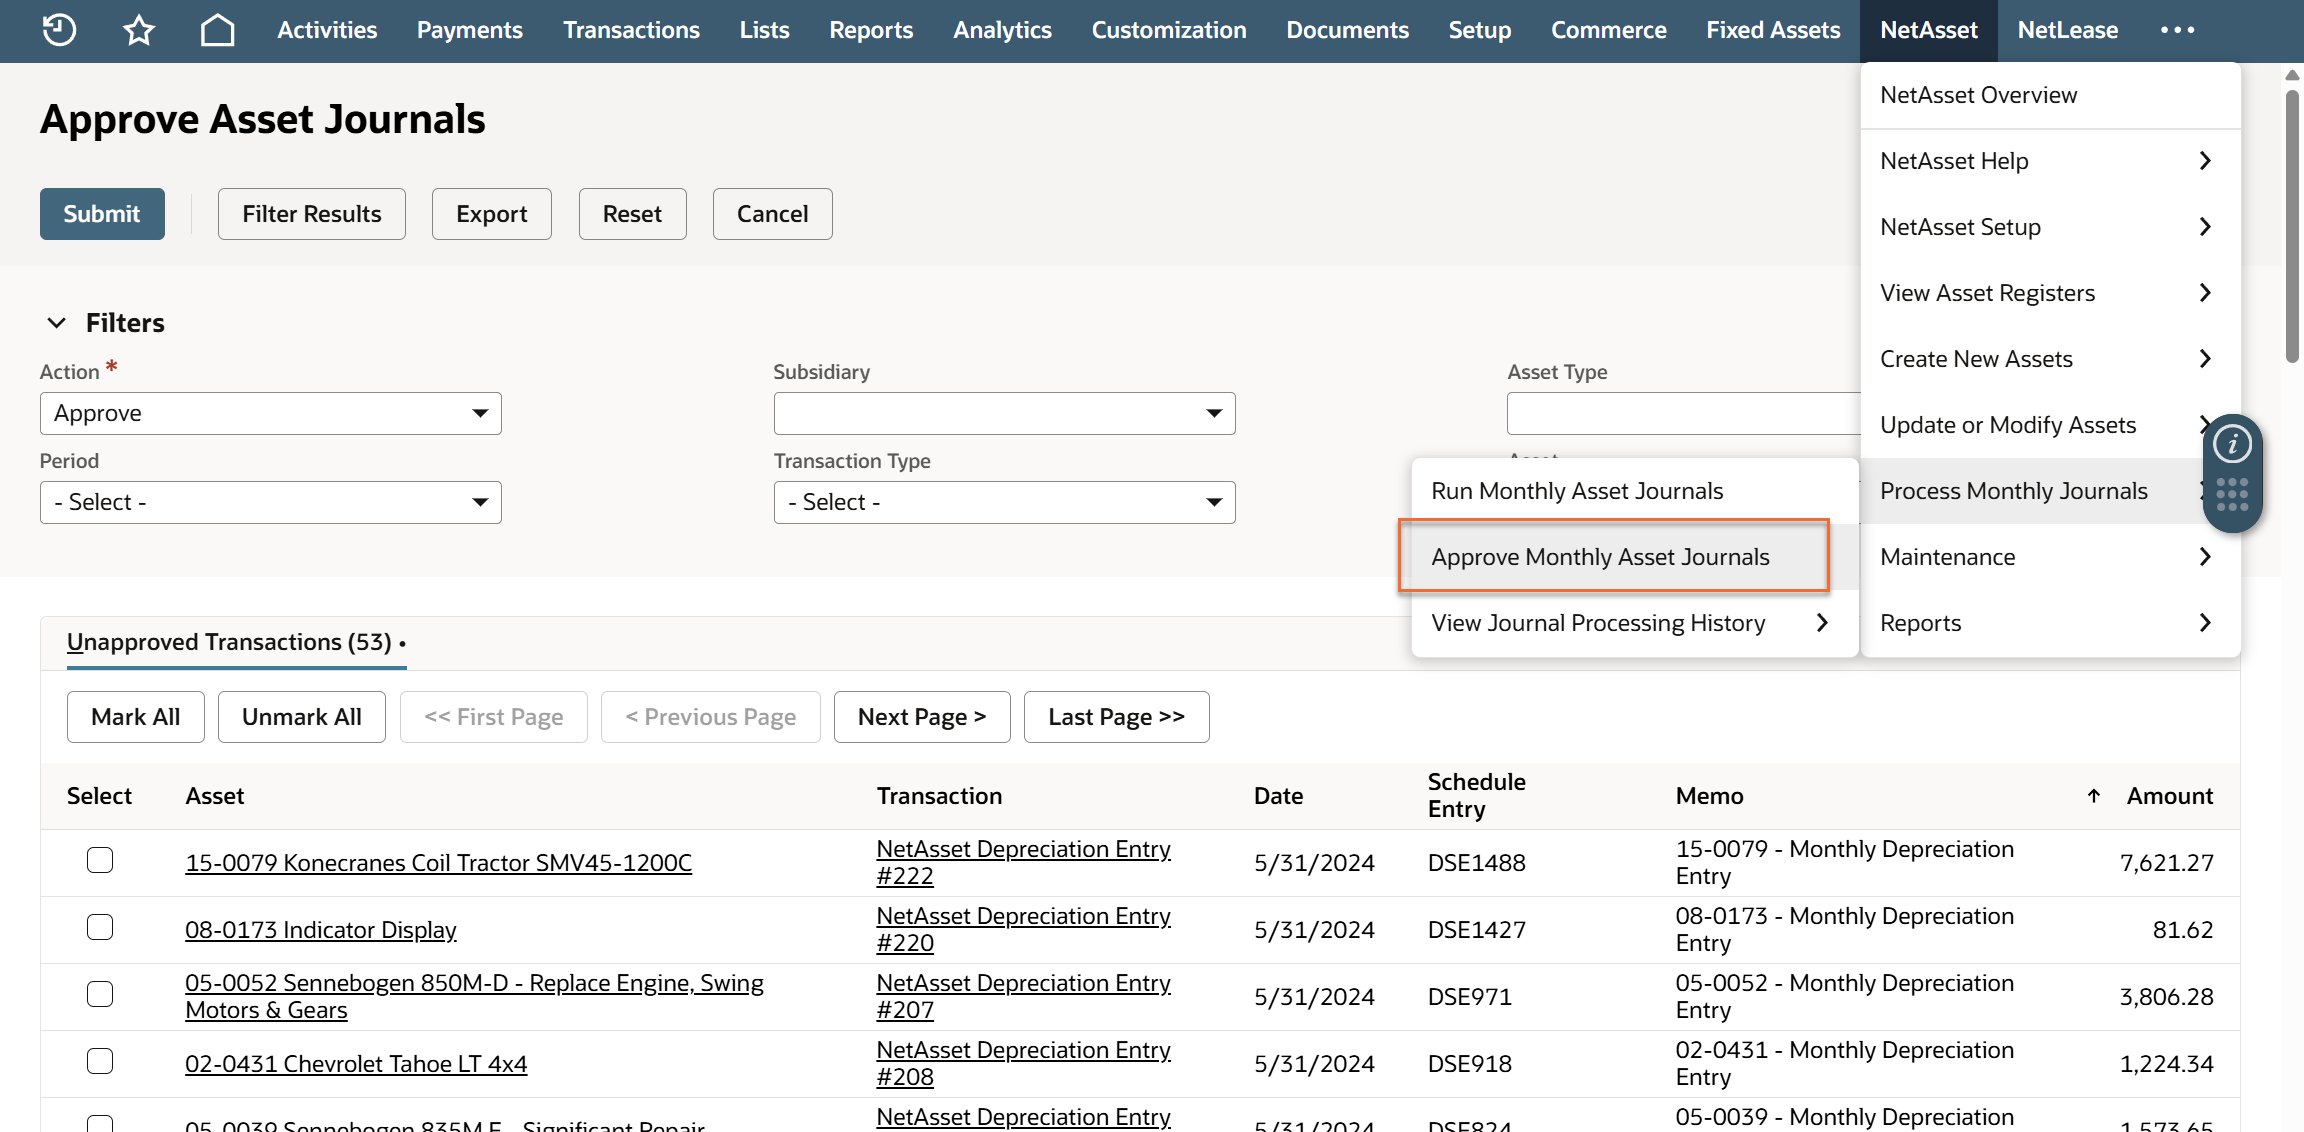2304x1132 pixels.
Task: Open the Recent Records clock icon
Action: click(60, 30)
